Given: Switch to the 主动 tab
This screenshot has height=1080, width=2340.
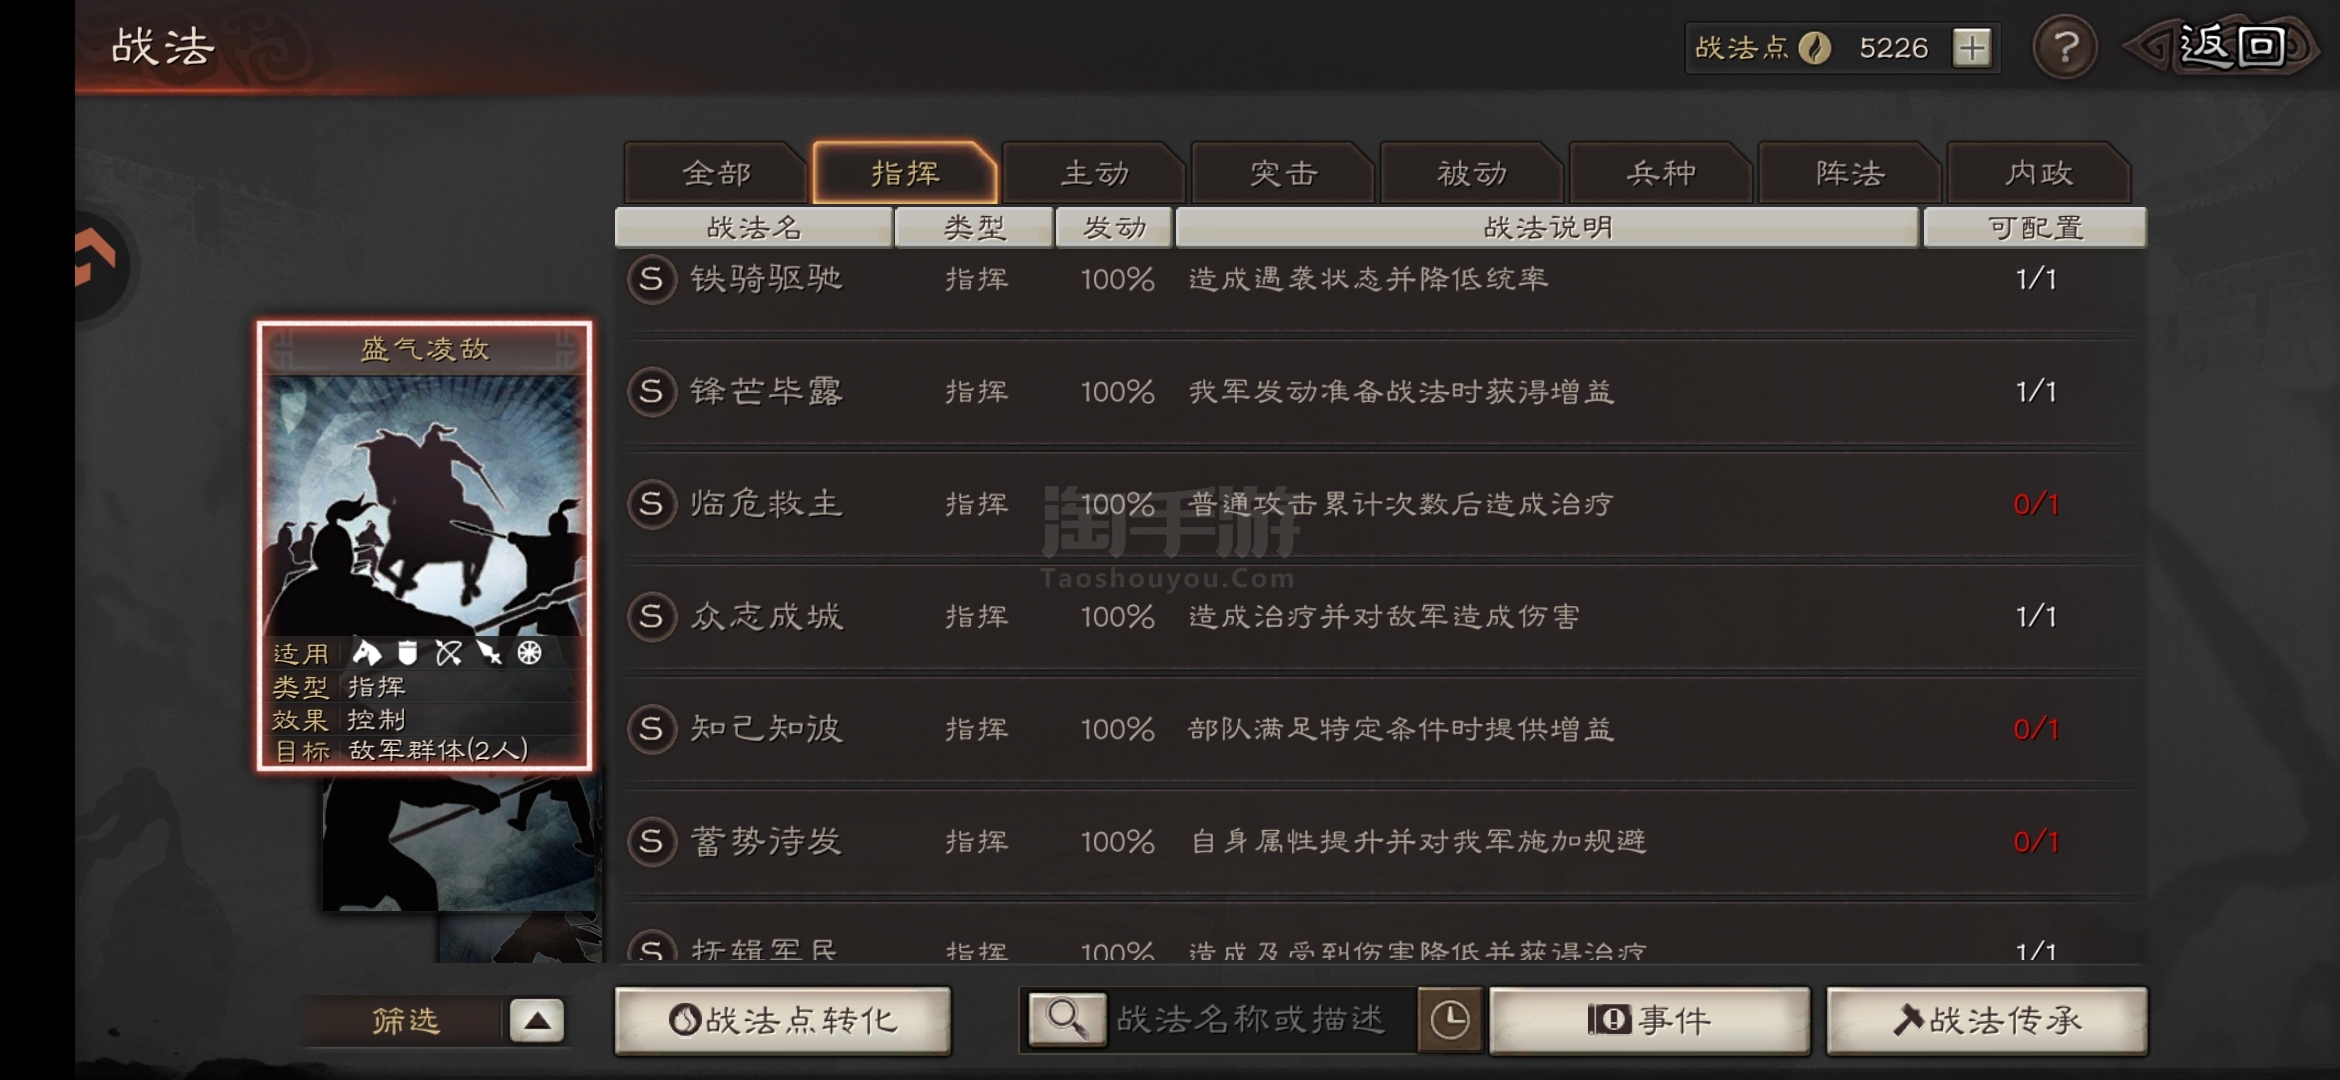Looking at the screenshot, I should pyautogui.click(x=1094, y=174).
